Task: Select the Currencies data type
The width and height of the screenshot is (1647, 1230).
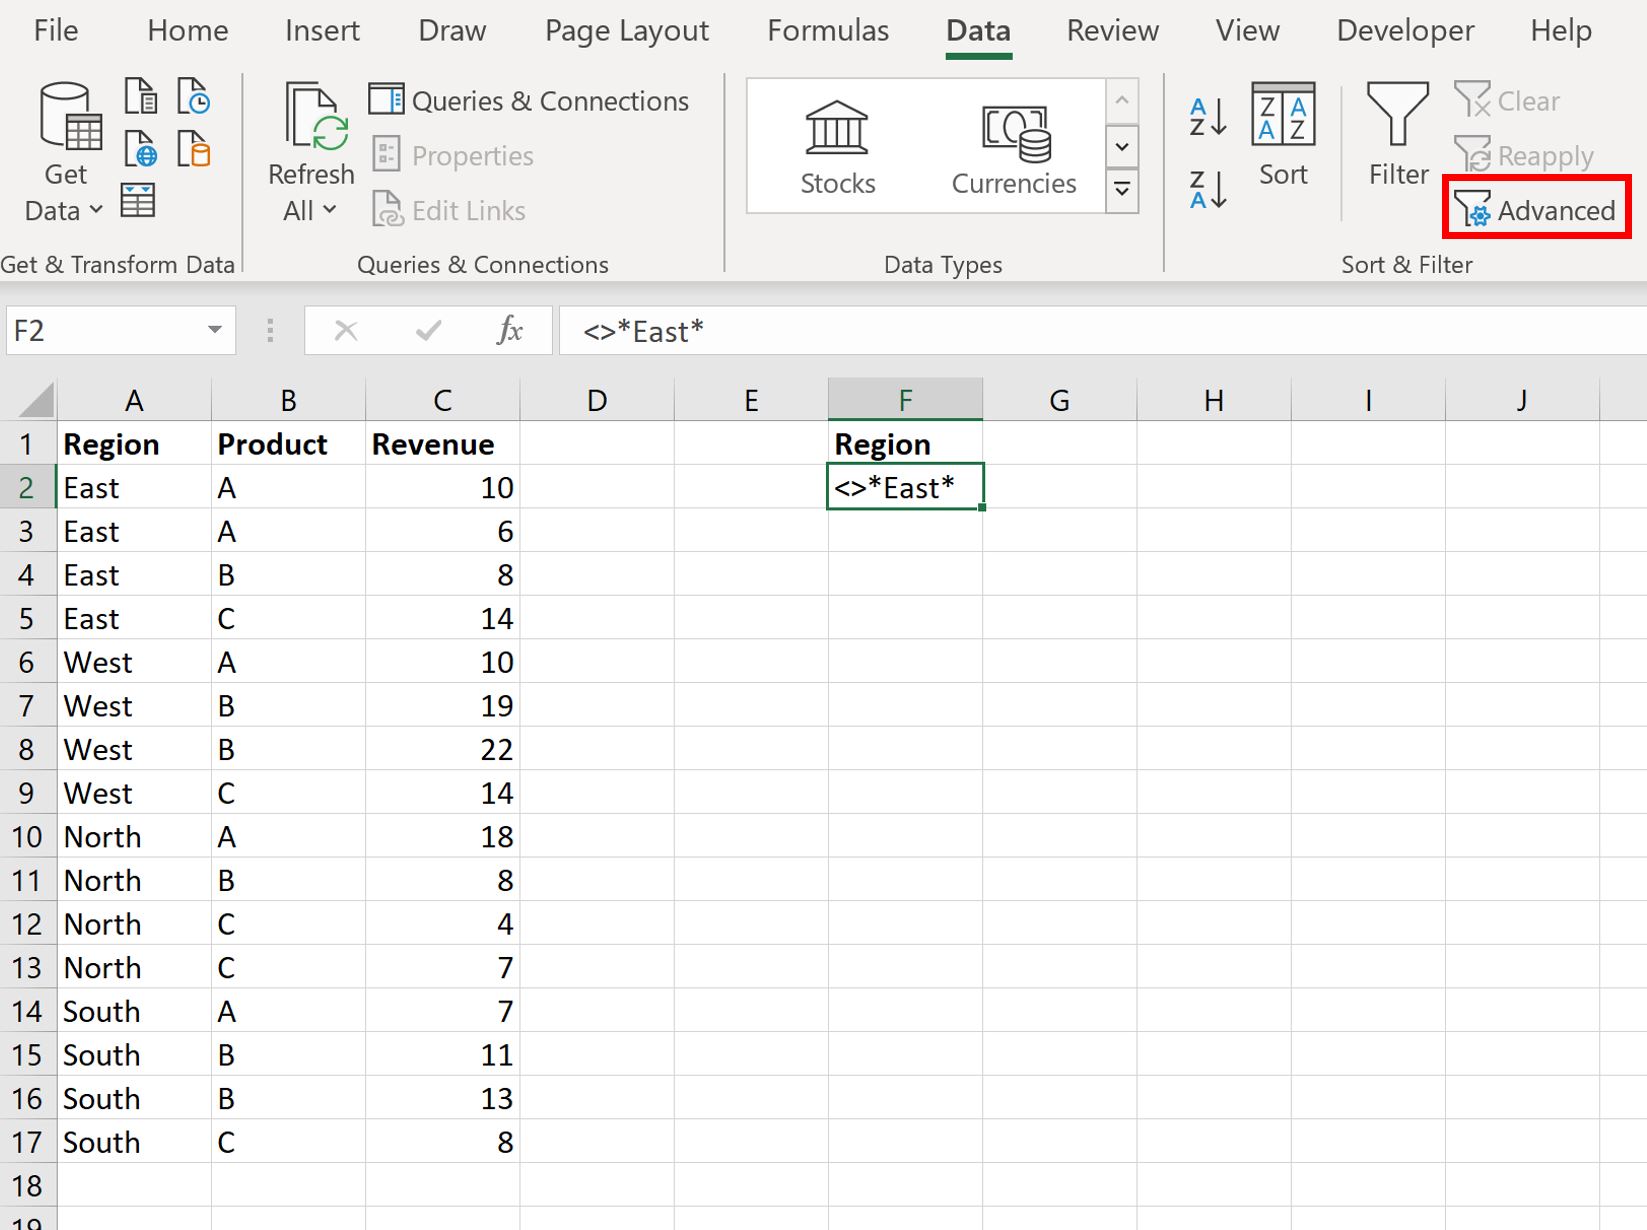Action: (x=1013, y=143)
